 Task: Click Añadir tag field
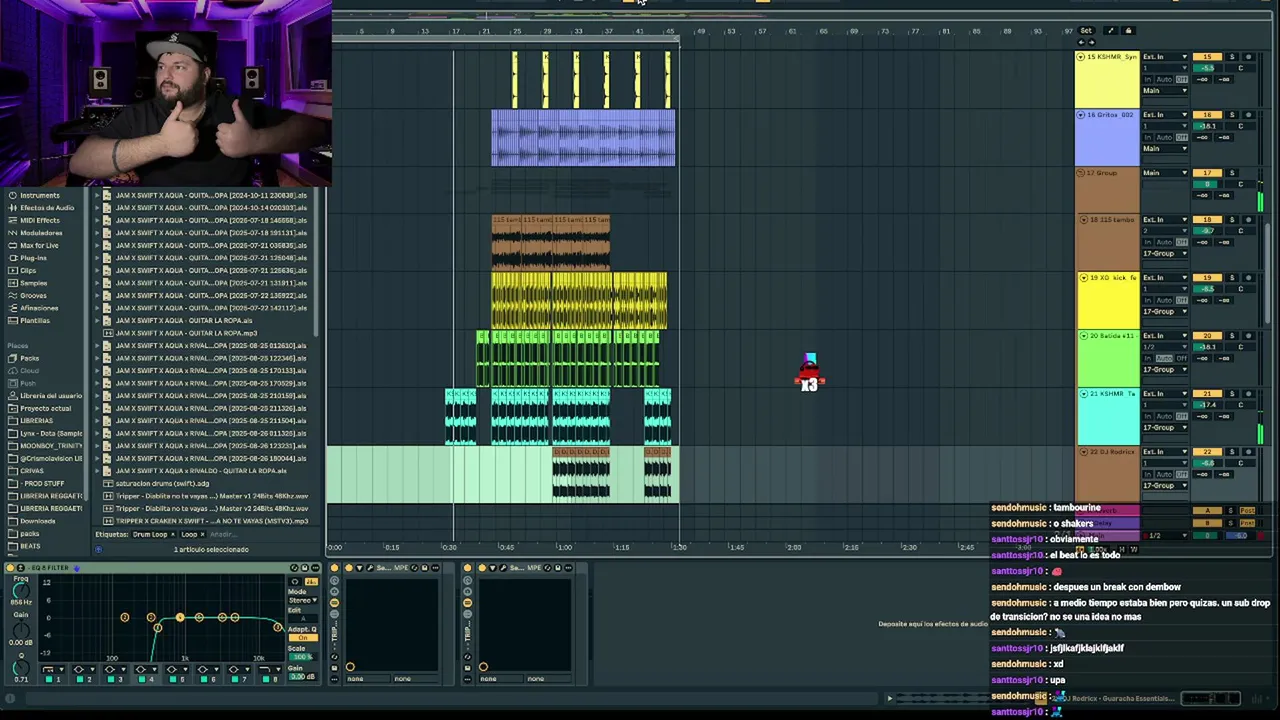coord(224,534)
